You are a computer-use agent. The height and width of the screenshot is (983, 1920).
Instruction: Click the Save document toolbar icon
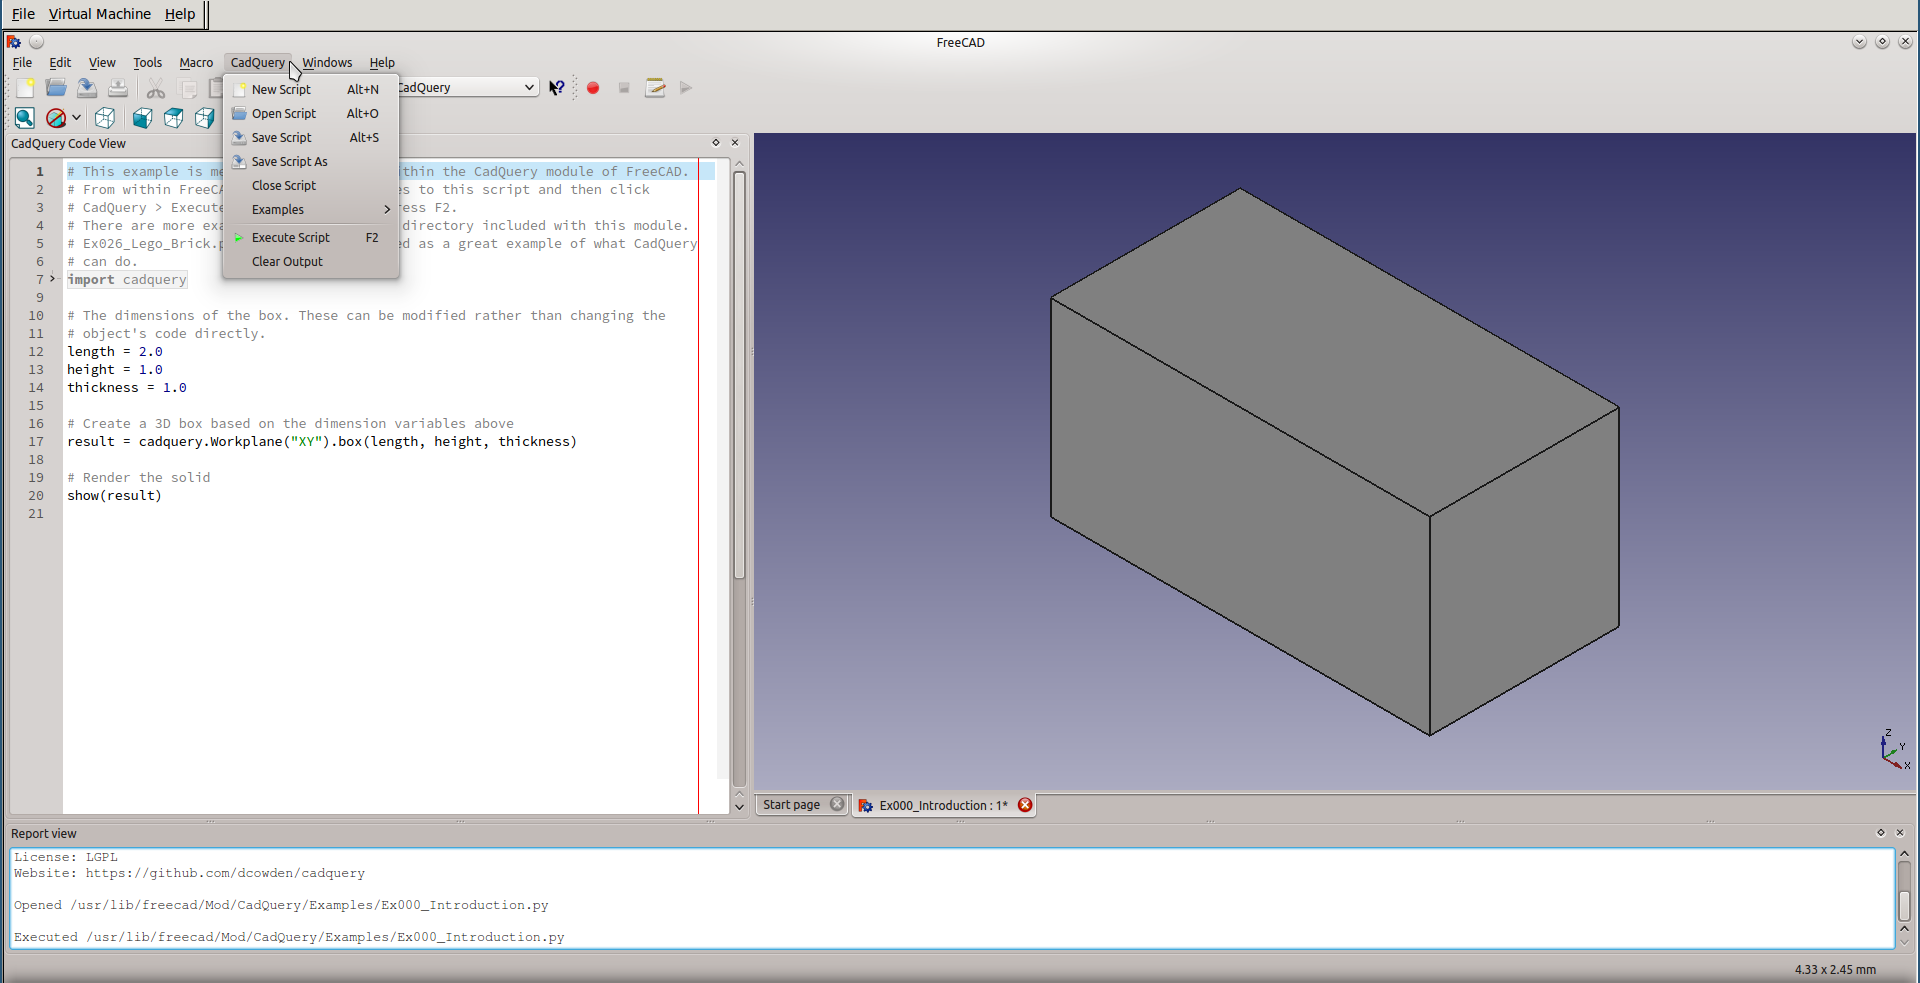(87, 88)
